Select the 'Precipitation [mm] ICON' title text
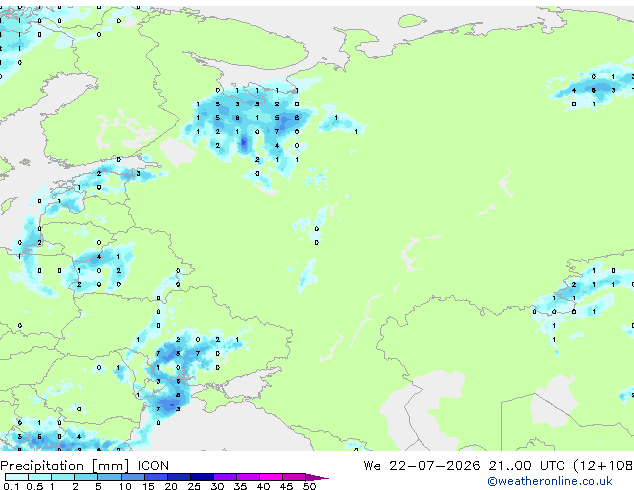634x490 pixels. coord(84,466)
